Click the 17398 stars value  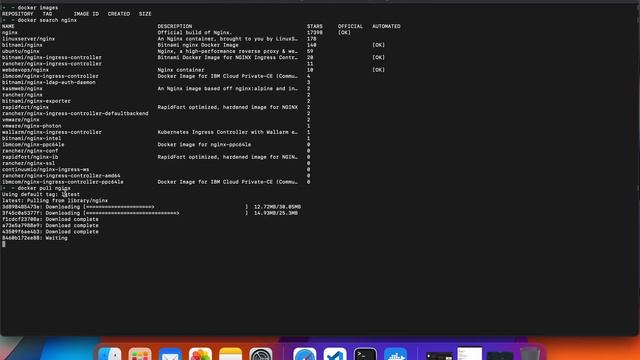tap(315, 33)
